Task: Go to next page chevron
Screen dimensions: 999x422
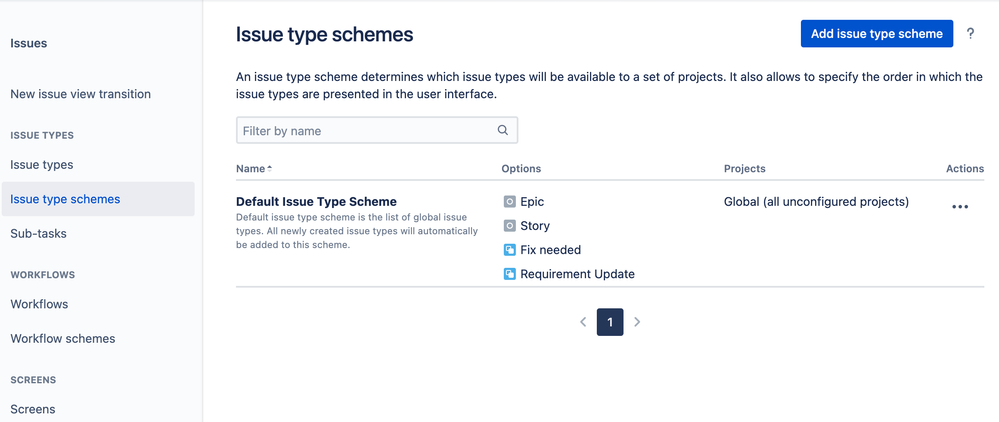Action: coord(637,322)
